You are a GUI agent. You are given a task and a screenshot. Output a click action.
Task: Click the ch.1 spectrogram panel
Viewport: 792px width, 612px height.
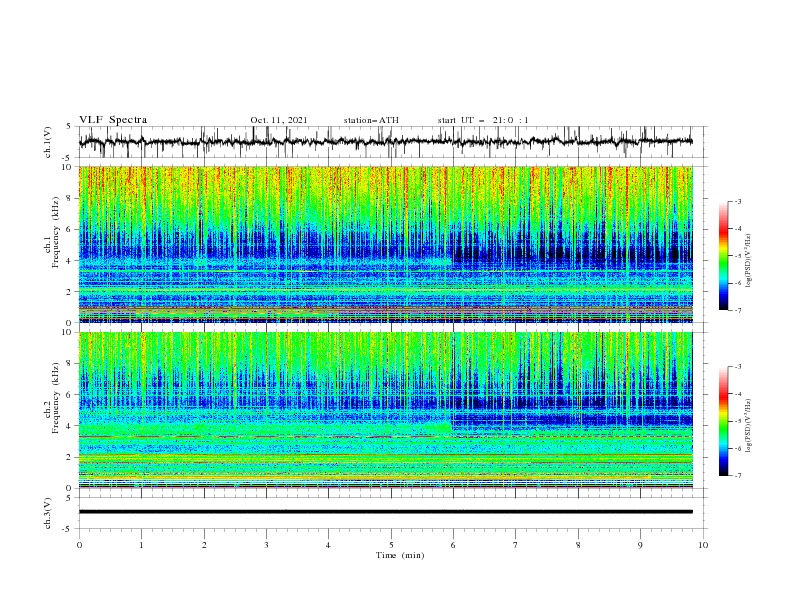click(x=385, y=244)
